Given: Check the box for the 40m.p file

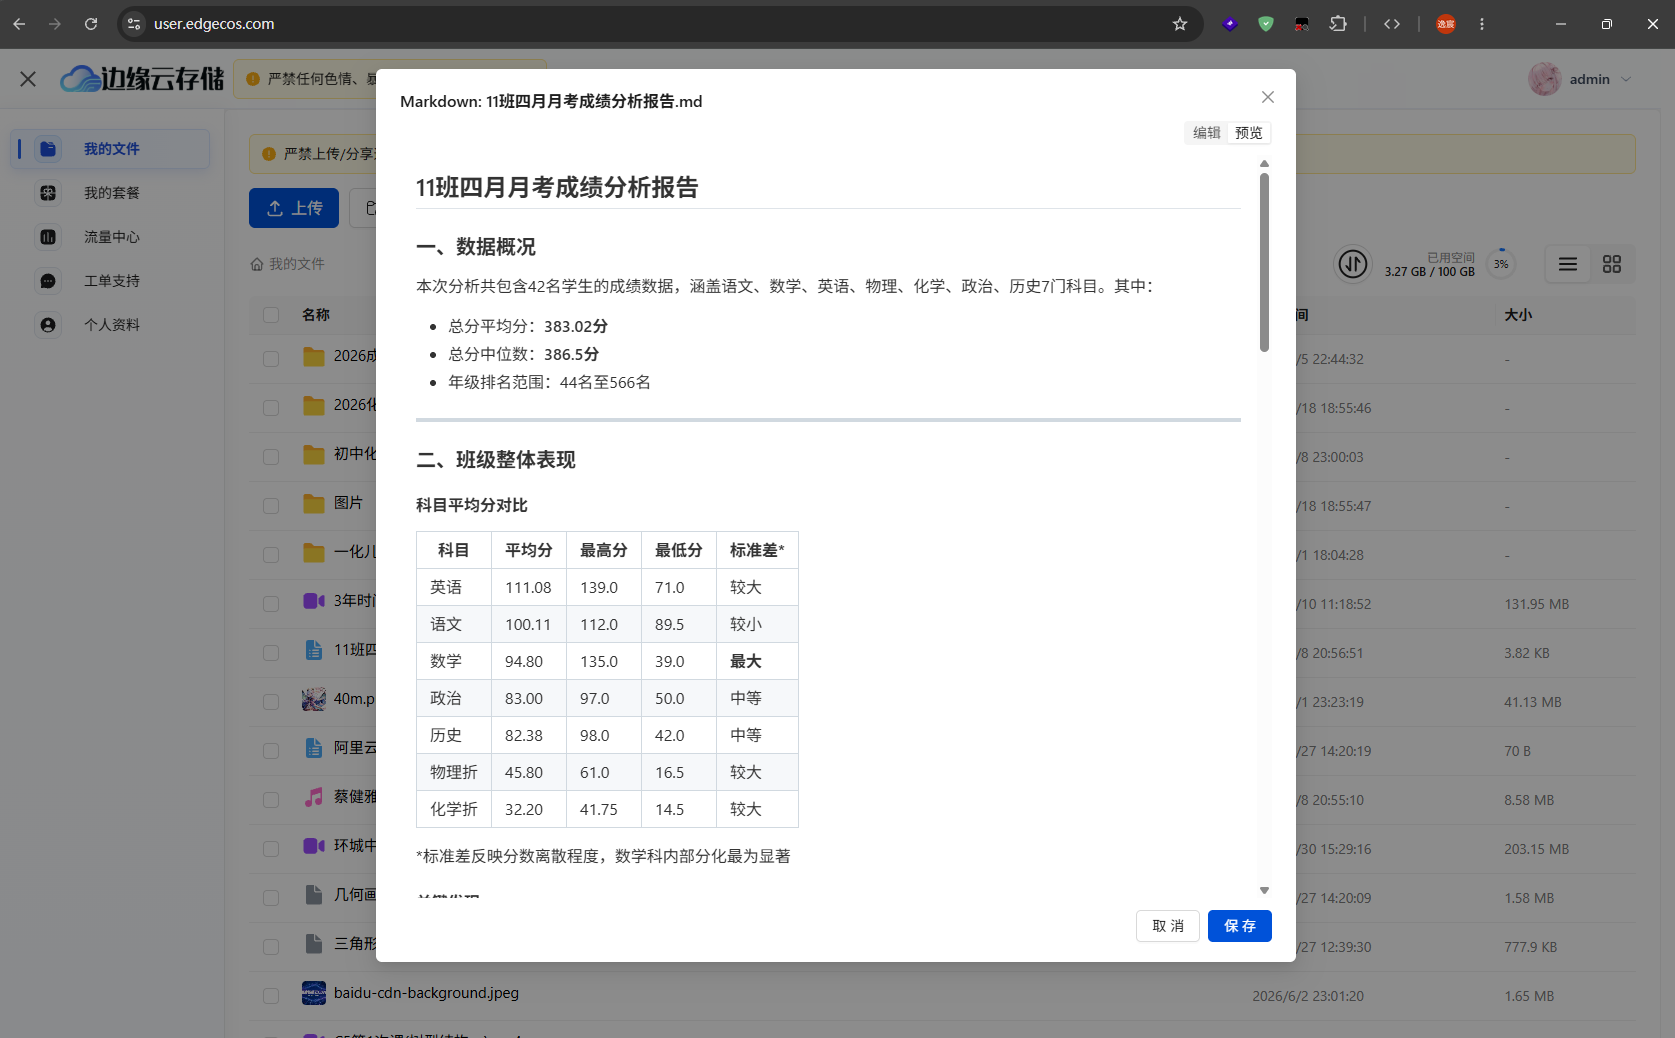Looking at the screenshot, I should coord(271,701).
